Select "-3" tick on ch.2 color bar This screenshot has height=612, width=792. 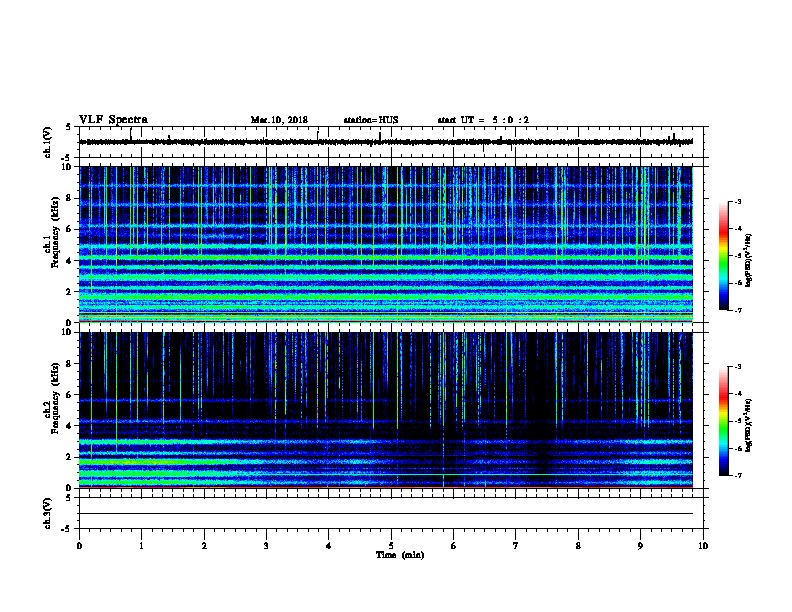click(737, 367)
